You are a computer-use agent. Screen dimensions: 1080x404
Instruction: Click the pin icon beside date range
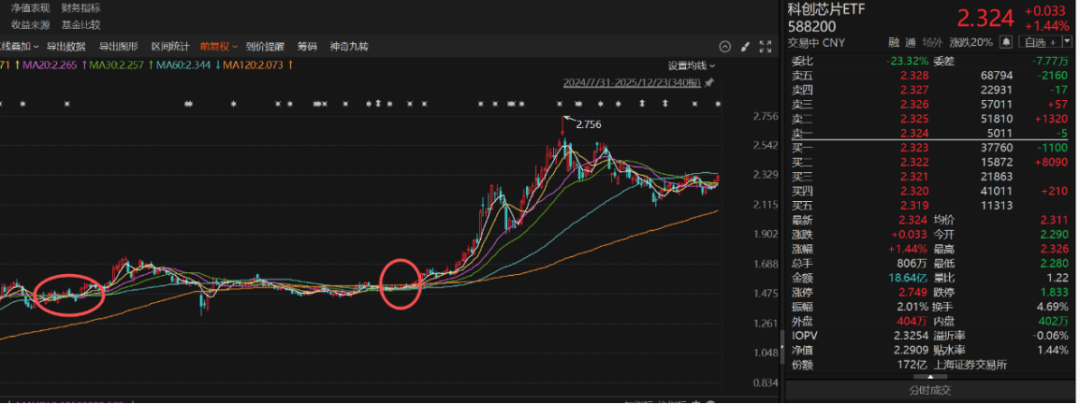[x=709, y=82]
